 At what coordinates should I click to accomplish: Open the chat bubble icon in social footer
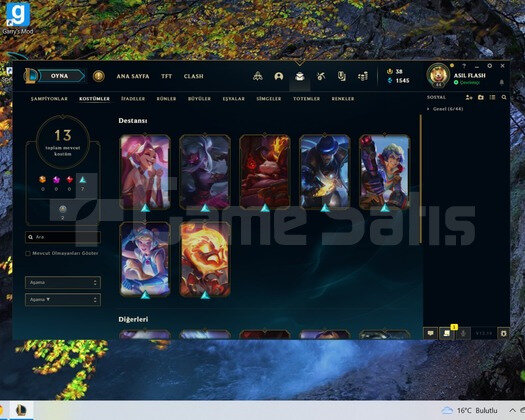click(x=431, y=334)
